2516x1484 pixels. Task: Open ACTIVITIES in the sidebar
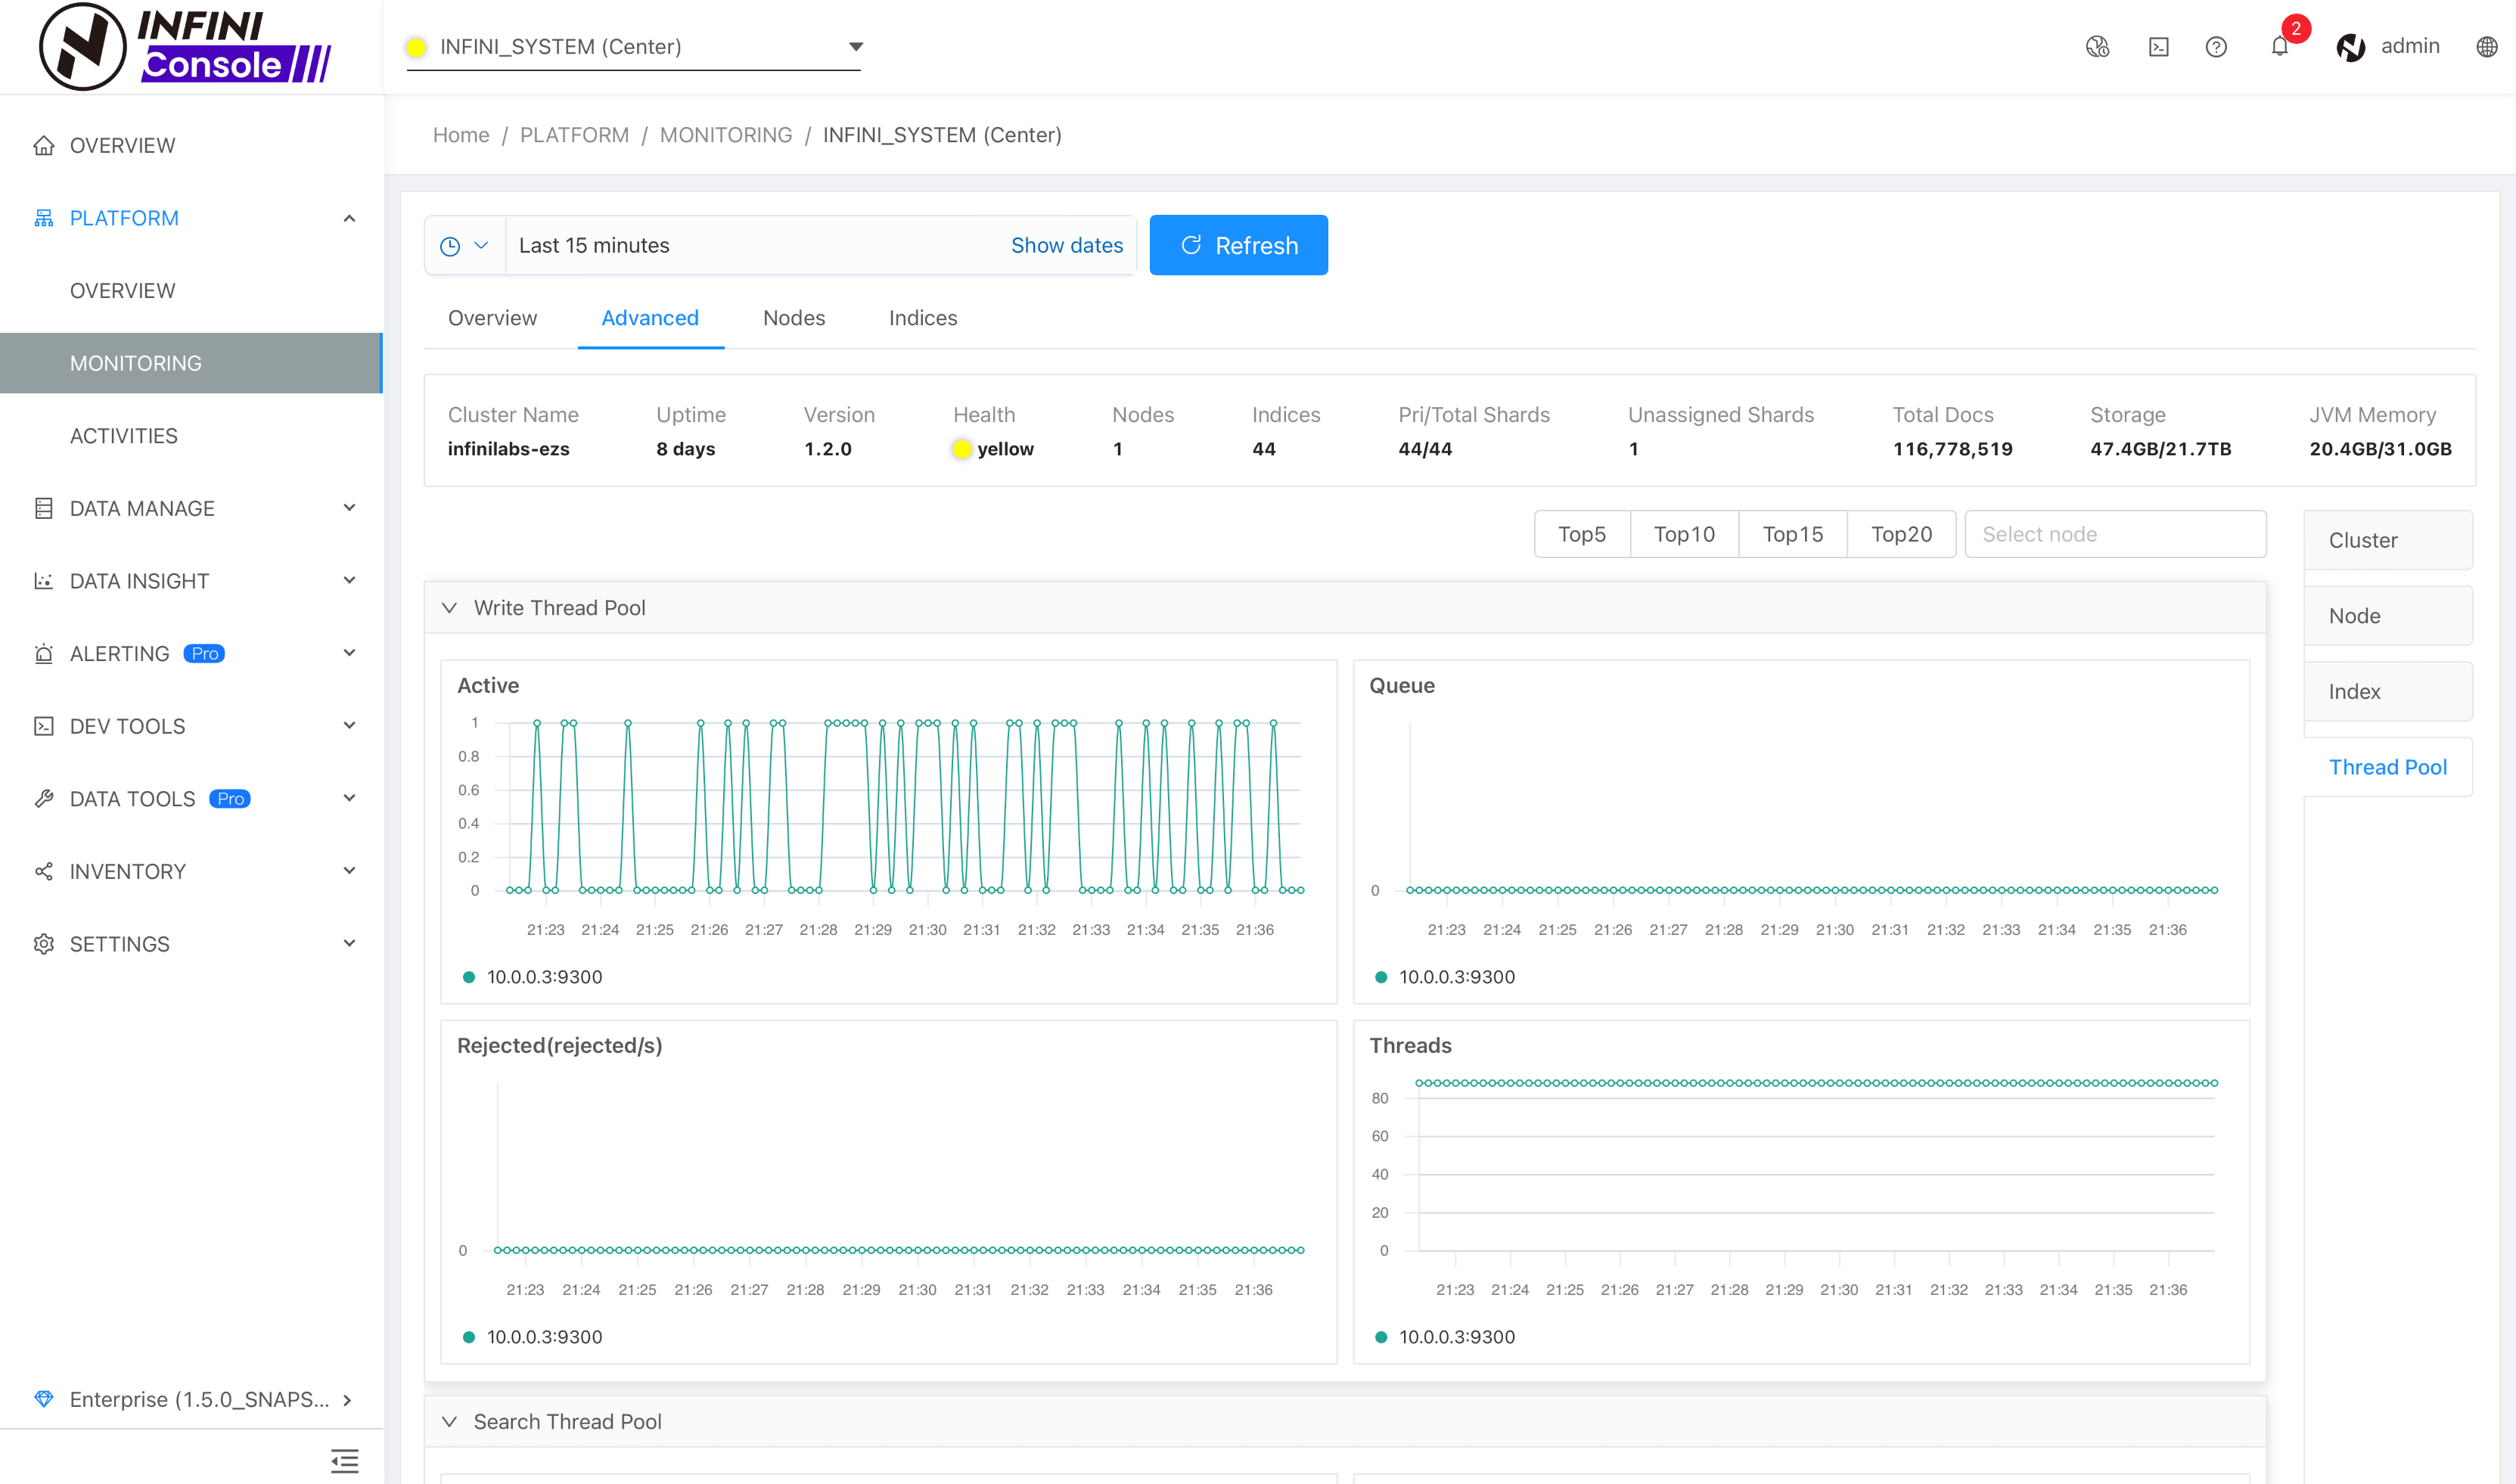click(x=124, y=436)
